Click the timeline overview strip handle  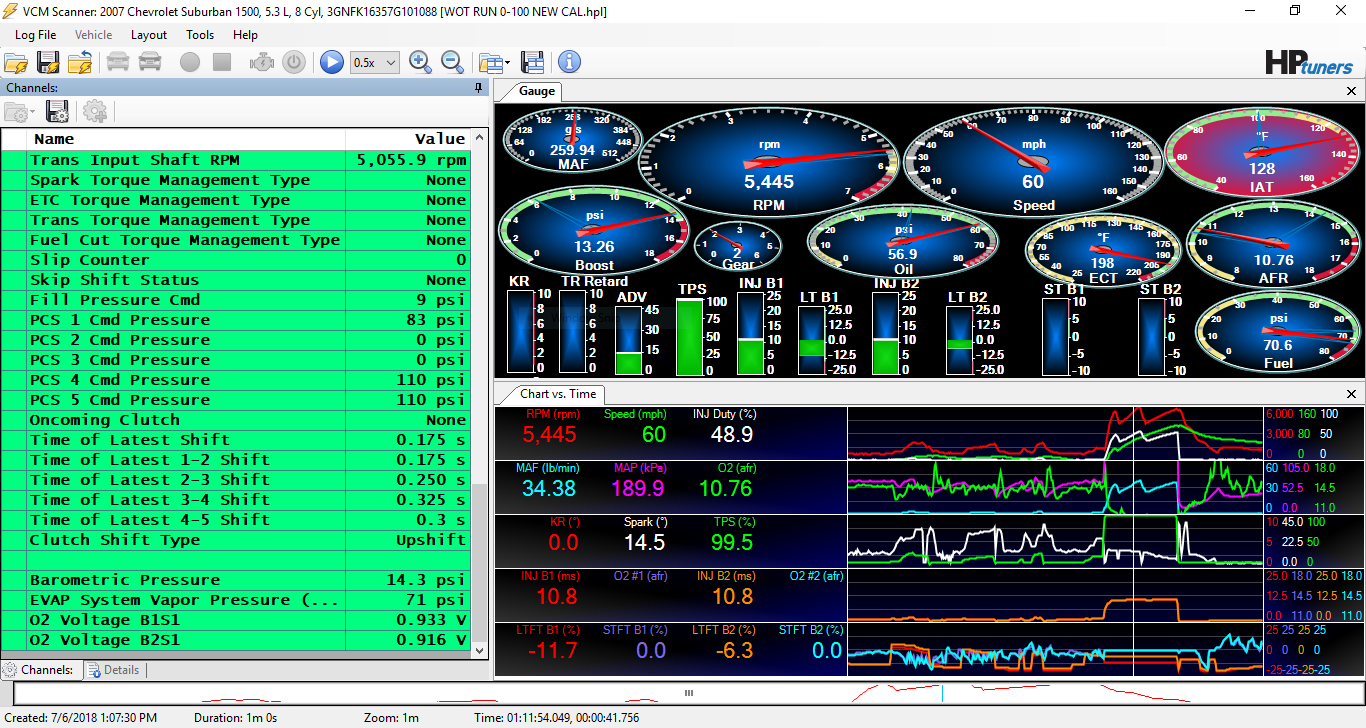(x=688, y=692)
